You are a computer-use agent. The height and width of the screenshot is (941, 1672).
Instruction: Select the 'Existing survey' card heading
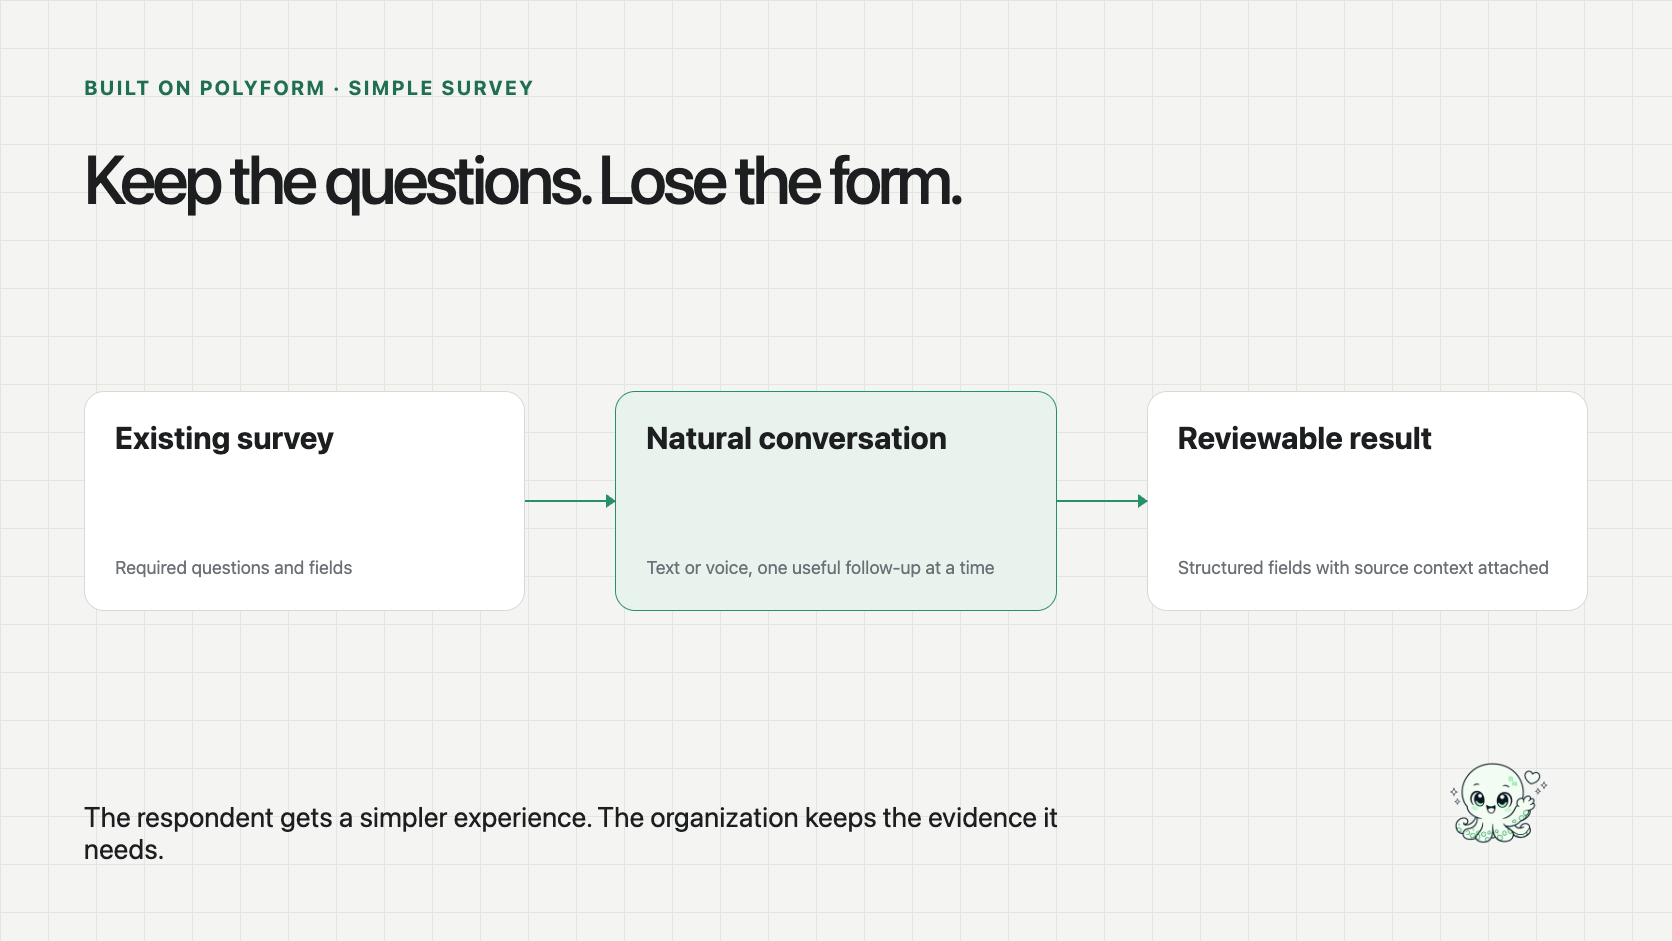click(x=224, y=439)
